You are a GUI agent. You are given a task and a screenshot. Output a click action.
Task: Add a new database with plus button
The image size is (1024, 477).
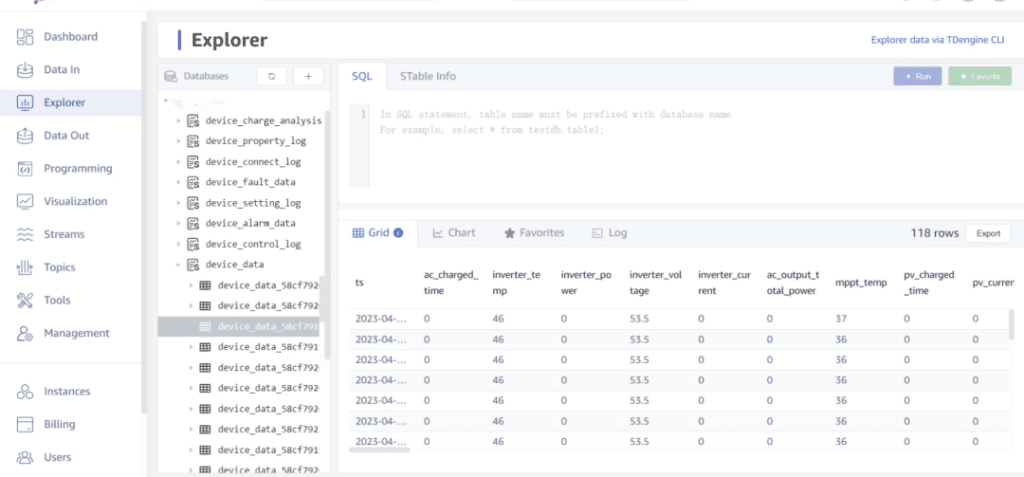pyautogui.click(x=308, y=76)
